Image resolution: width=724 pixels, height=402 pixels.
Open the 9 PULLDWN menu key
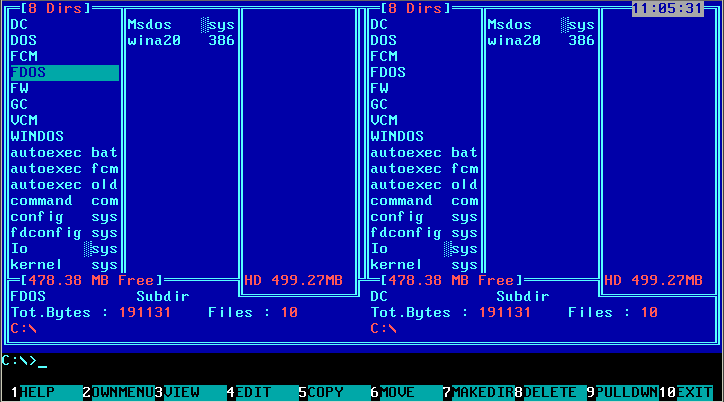622,392
